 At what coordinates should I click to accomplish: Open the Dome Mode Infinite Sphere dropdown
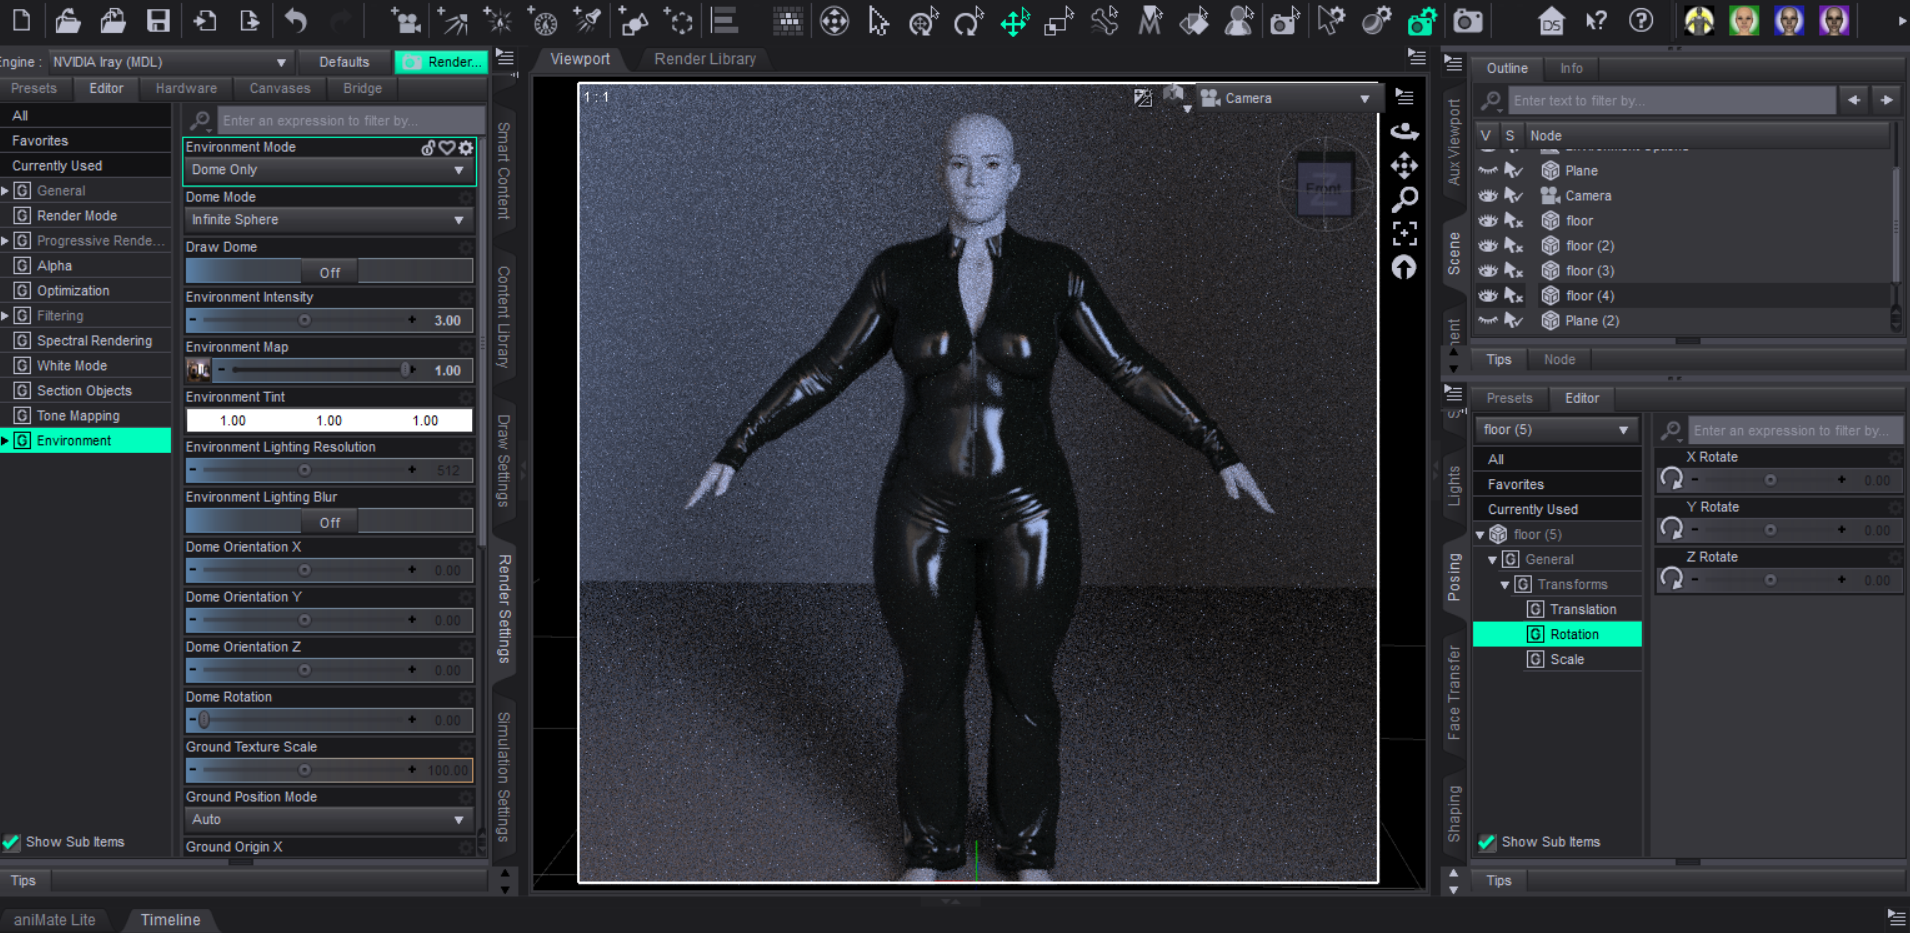click(x=329, y=220)
